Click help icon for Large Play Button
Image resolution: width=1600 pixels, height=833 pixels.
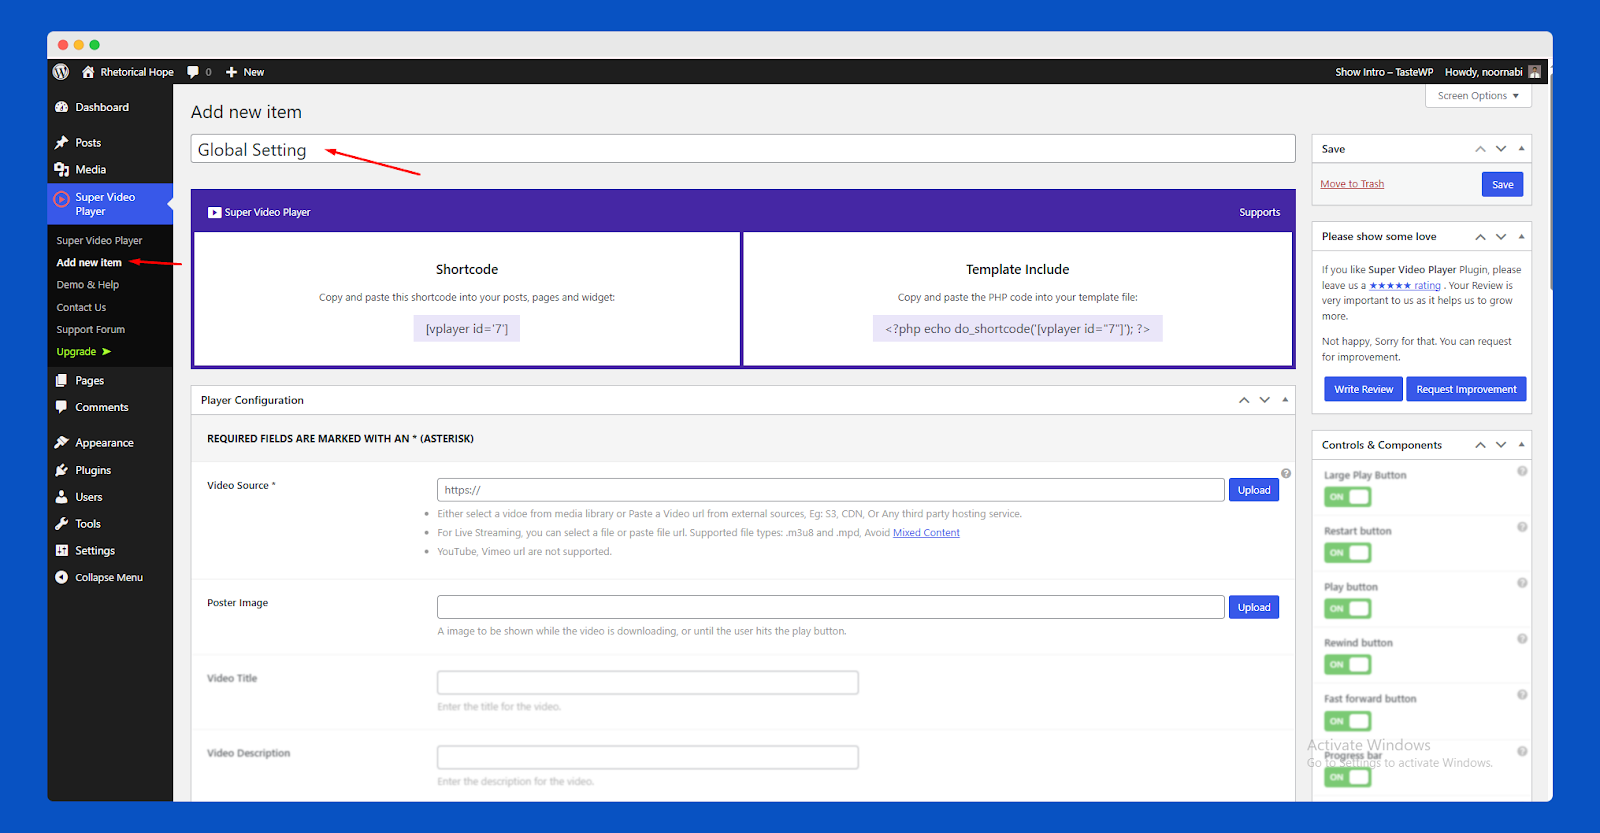coord(1522,471)
